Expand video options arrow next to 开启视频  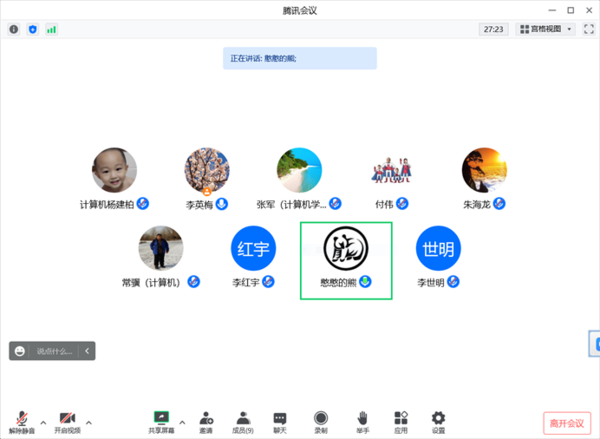pos(89,423)
